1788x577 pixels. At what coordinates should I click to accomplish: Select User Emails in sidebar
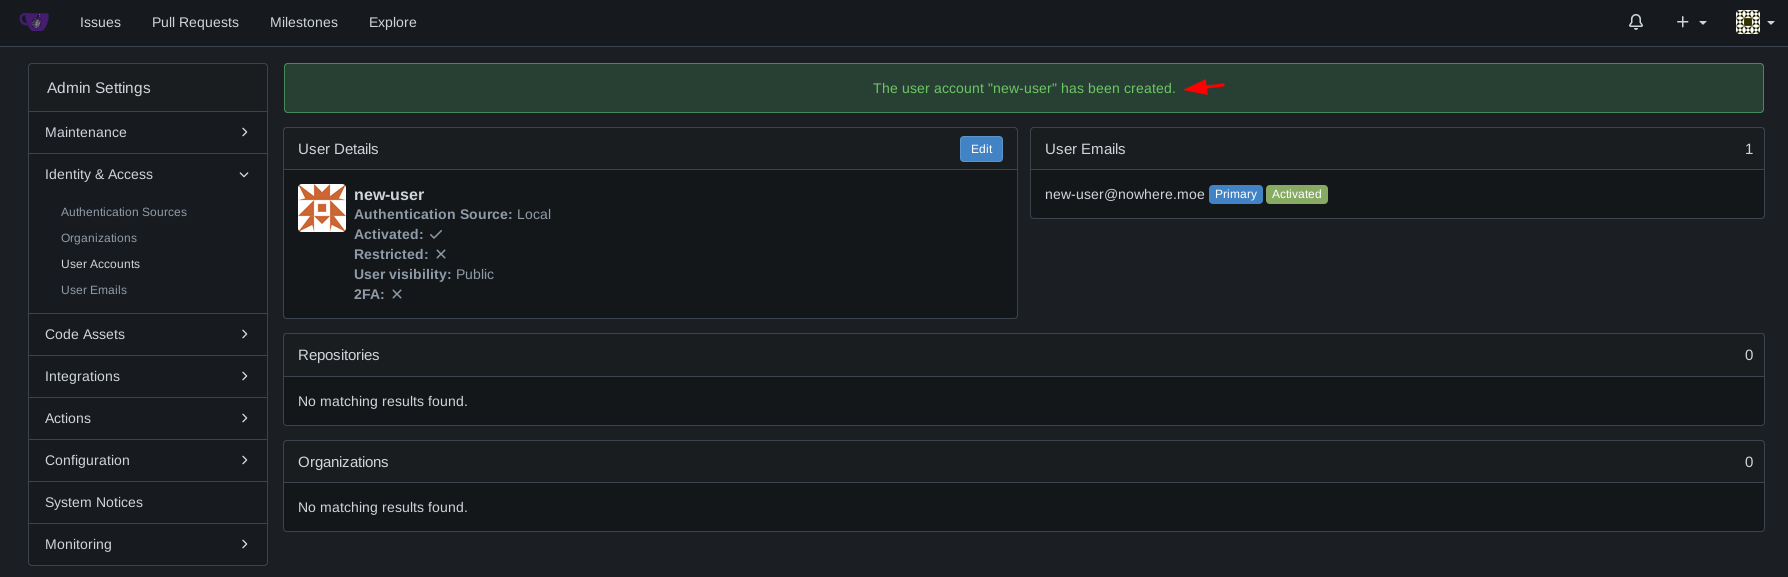(x=94, y=290)
